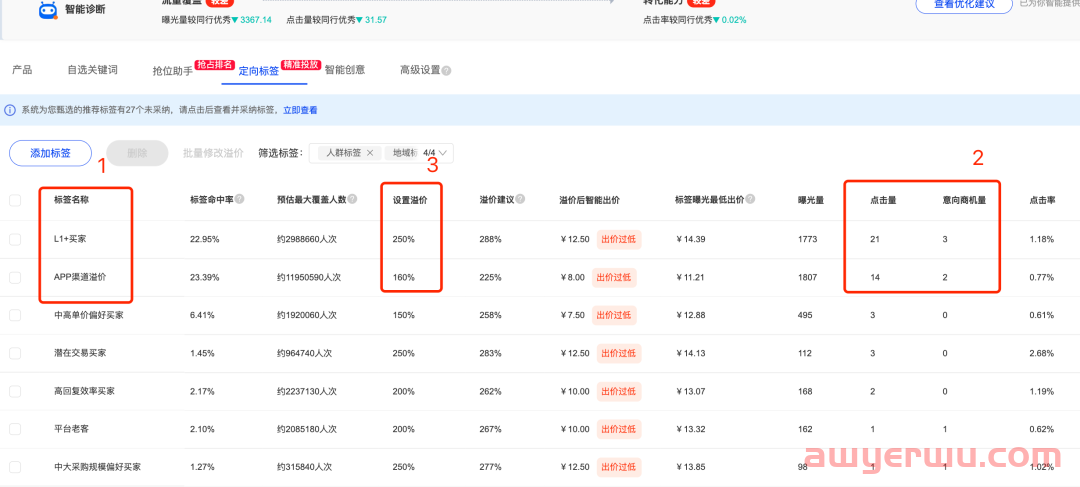The height and width of the screenshot is (487, 1080).
Task: Go to the 智能创意 tab
Action: [345, 70]
